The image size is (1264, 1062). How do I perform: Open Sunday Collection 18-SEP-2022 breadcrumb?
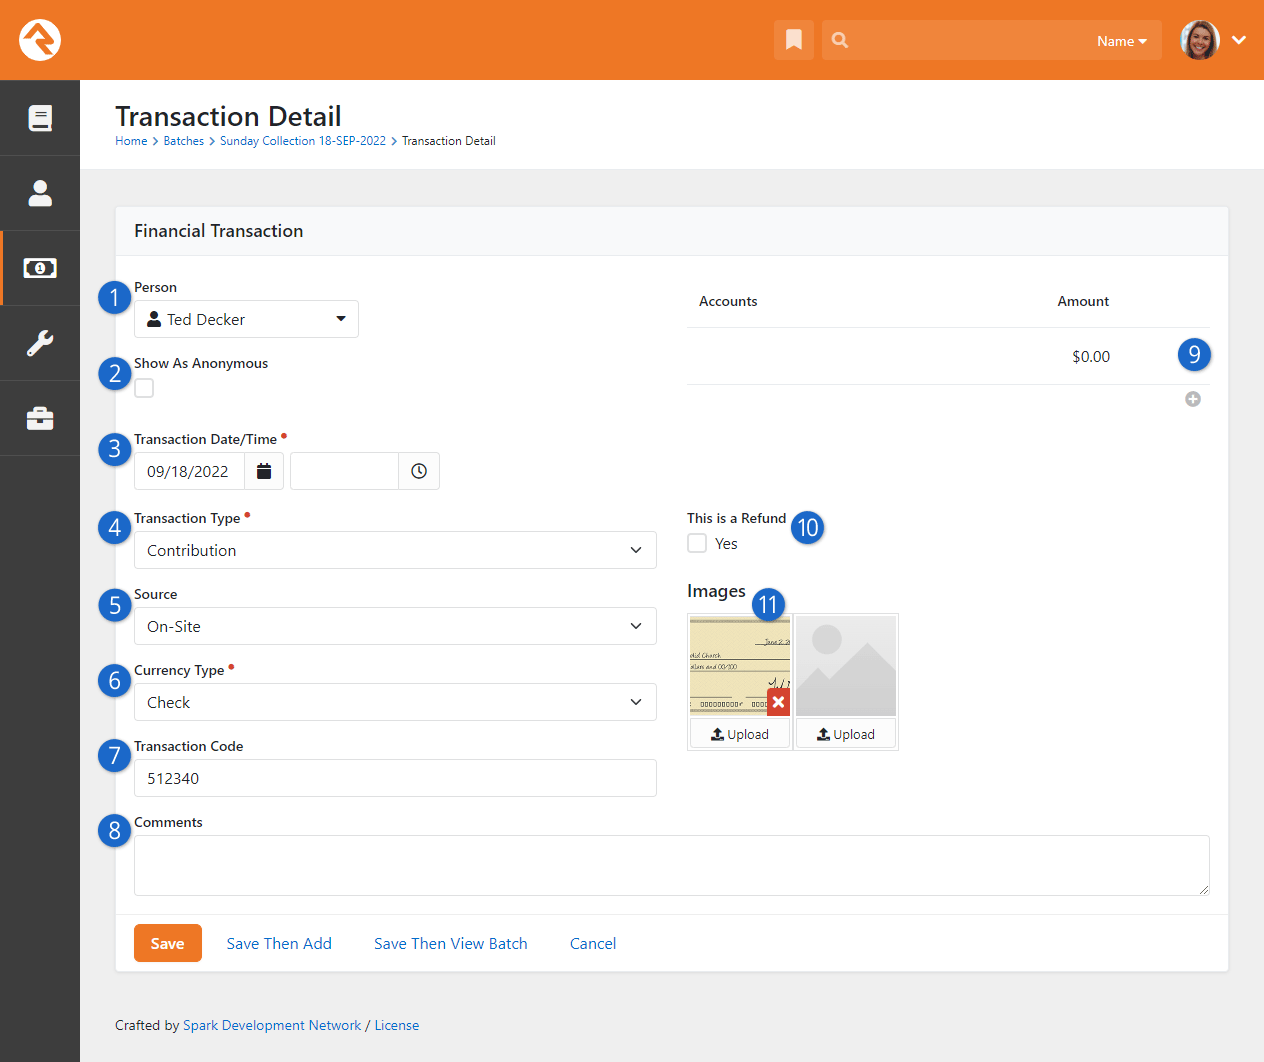[303, 141]
